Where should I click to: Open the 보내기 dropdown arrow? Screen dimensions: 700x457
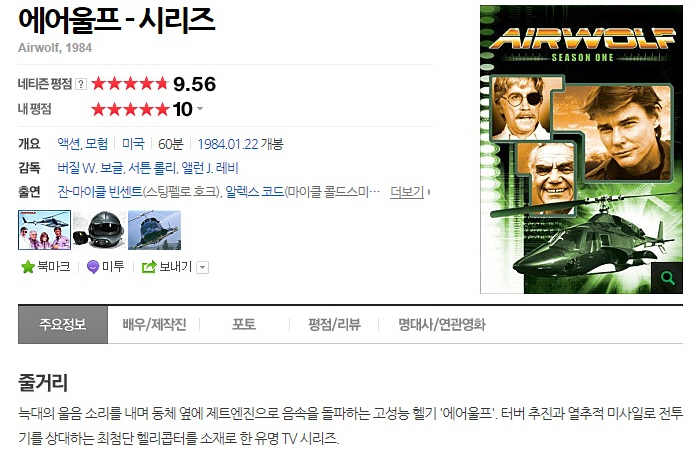click(x=202, y=267)
